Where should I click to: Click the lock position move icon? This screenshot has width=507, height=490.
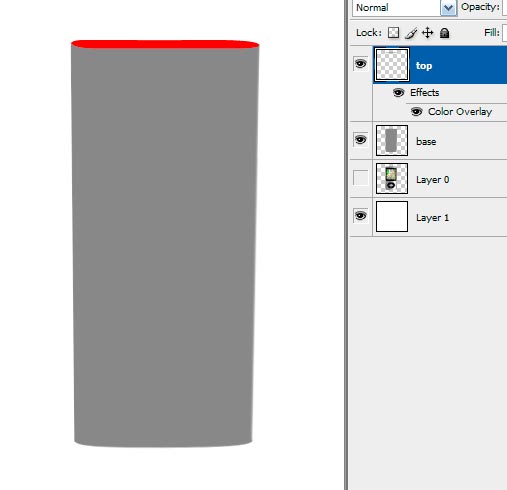[428, 33]
